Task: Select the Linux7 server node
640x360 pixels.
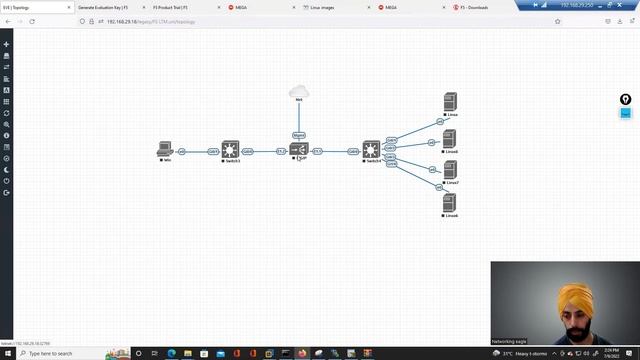Action: [x=450, y=170]
